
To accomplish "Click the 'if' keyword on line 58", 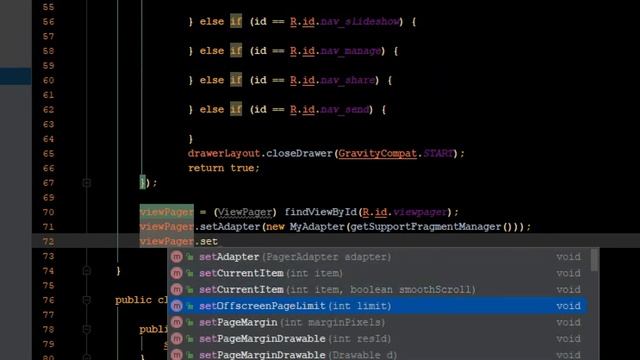I will coord(236,51).
